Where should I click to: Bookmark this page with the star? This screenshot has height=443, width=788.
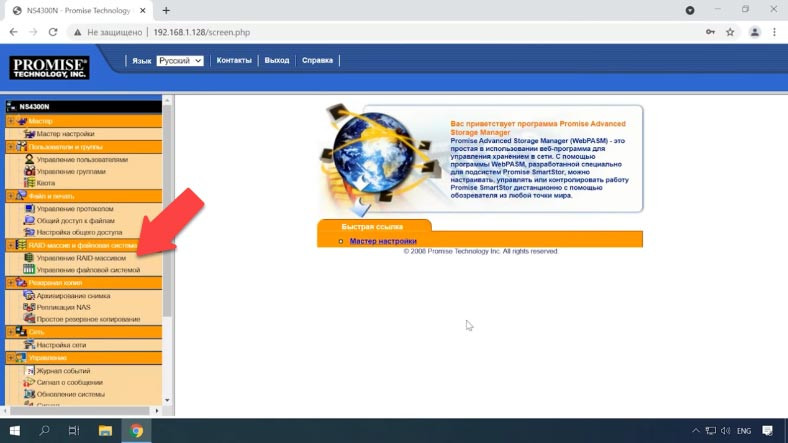tap(730, 32)
